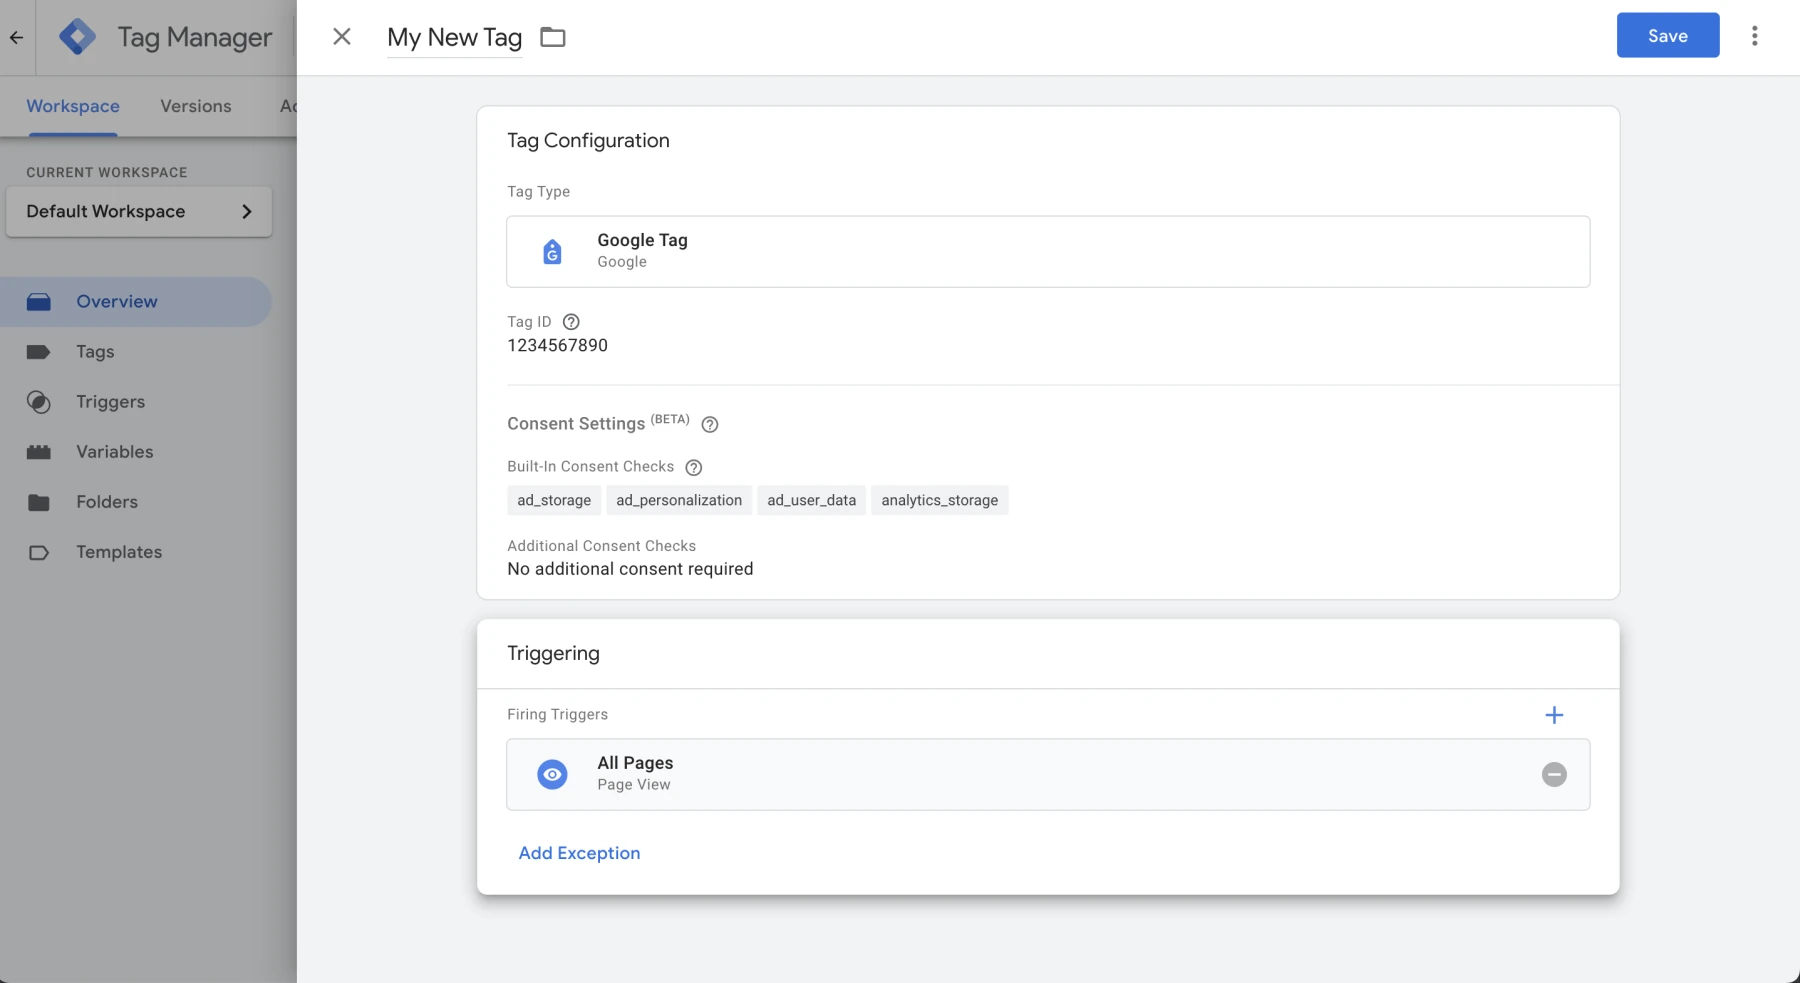Click the Tags label icon
Screen dimensions: 1800x983
click(x=39, y=352)
